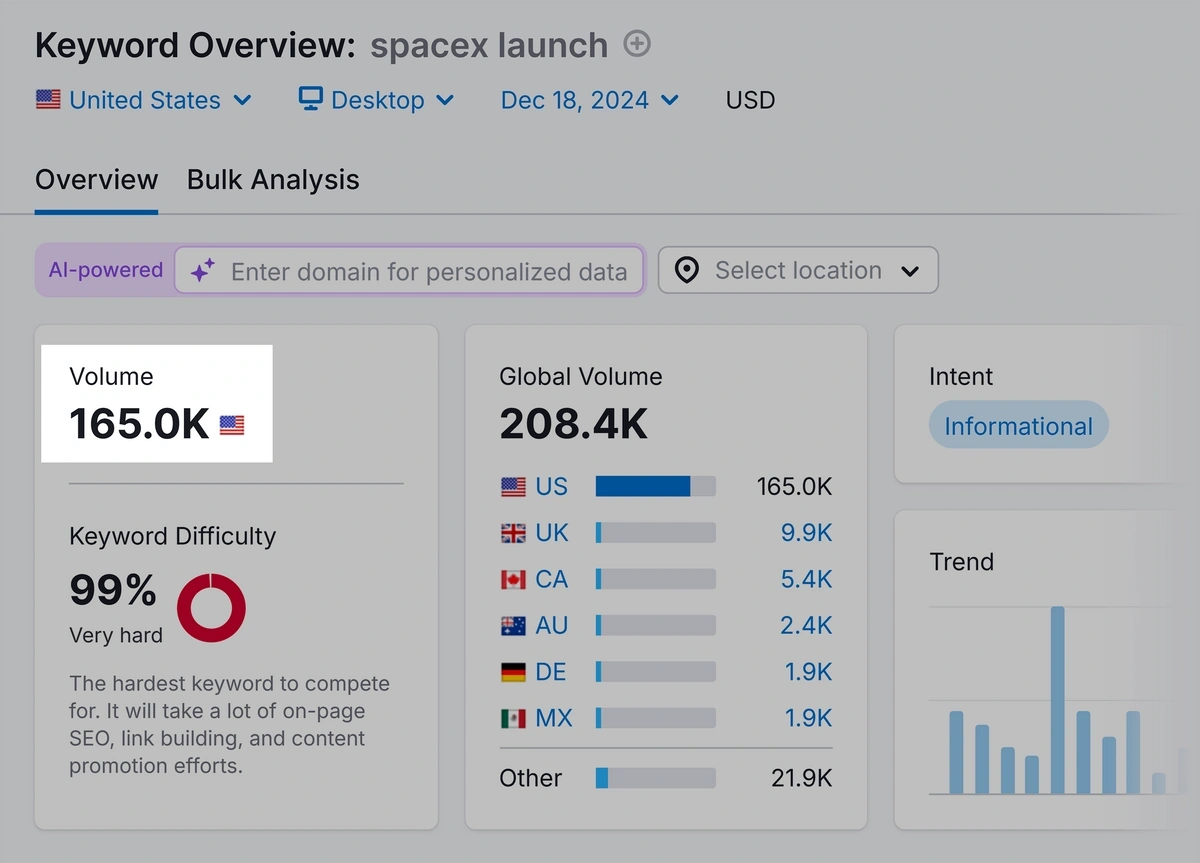This screenshot has height=863, width=1200.
Task: Click the US volume progress bar
Action: [x=655, y=486]
